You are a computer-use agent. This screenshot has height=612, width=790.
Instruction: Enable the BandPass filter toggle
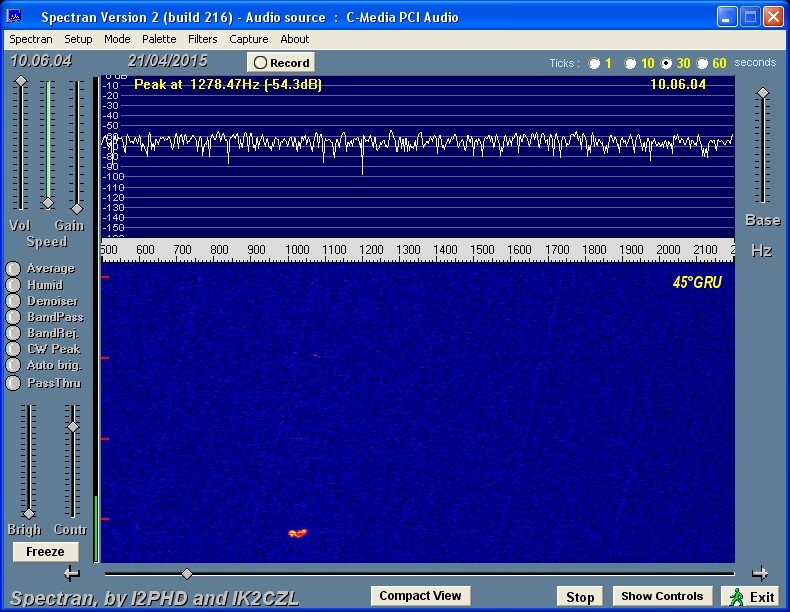[x=13, y=317]
